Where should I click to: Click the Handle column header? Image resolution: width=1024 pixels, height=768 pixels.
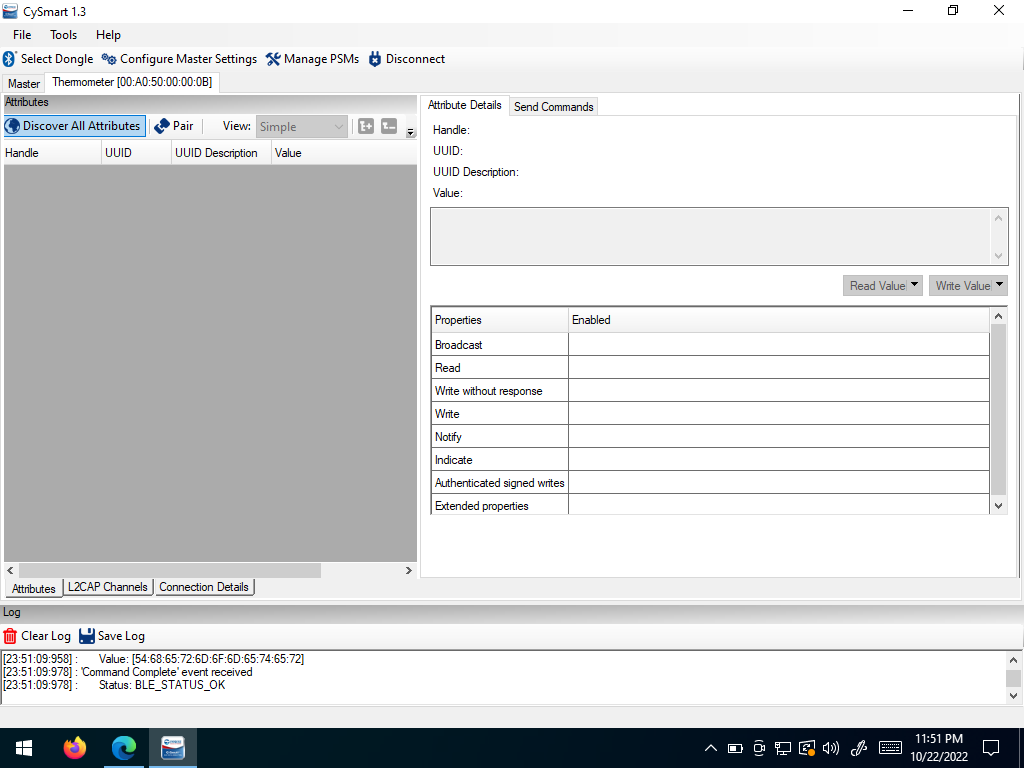pyautogui.click(x=52, y=153)
